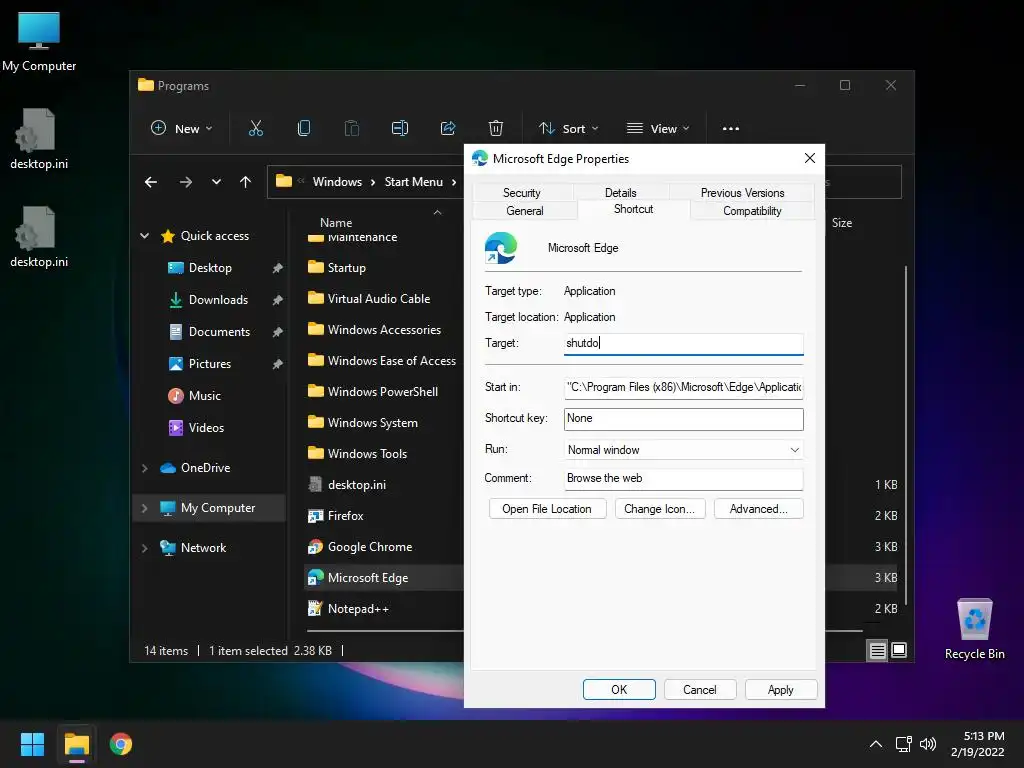This screenshot has width=1024, height=768.
Task: Switch to the Previous Versions tab
Action: (x=742, y=193)
